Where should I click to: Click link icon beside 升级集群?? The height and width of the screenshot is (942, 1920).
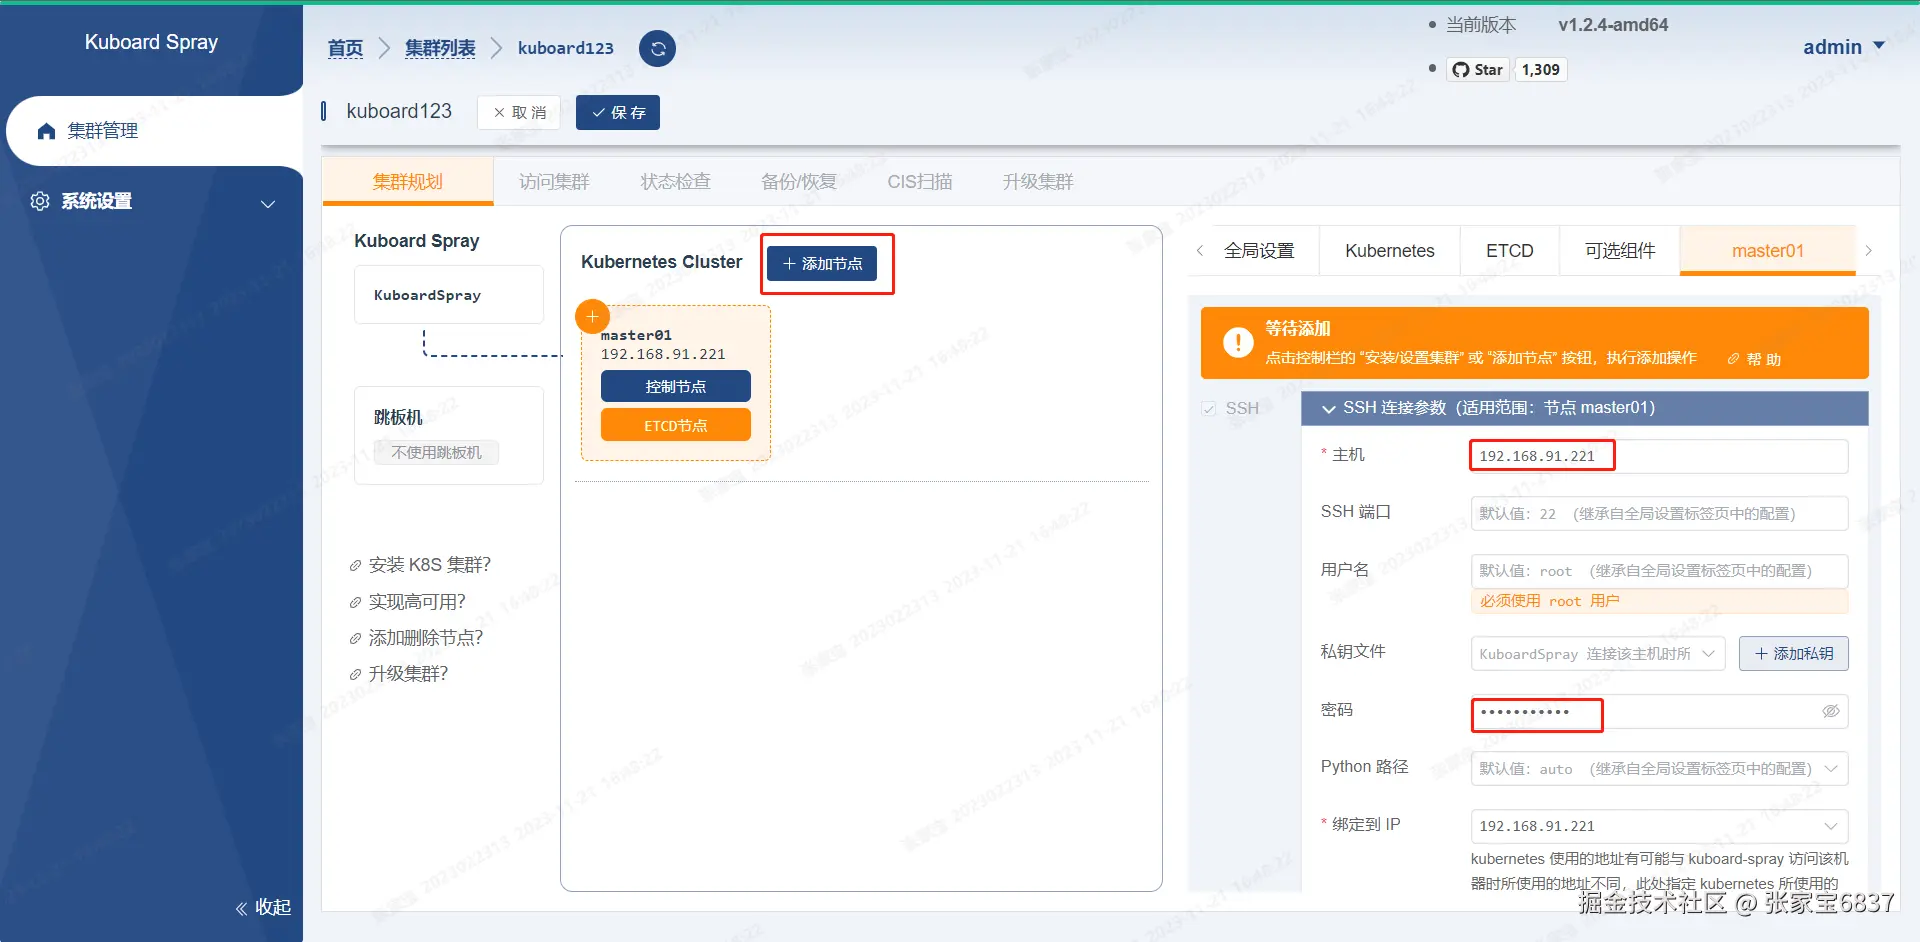355,674
